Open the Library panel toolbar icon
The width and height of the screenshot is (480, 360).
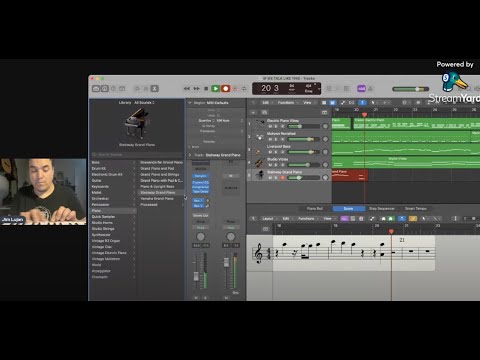[96, 88]
